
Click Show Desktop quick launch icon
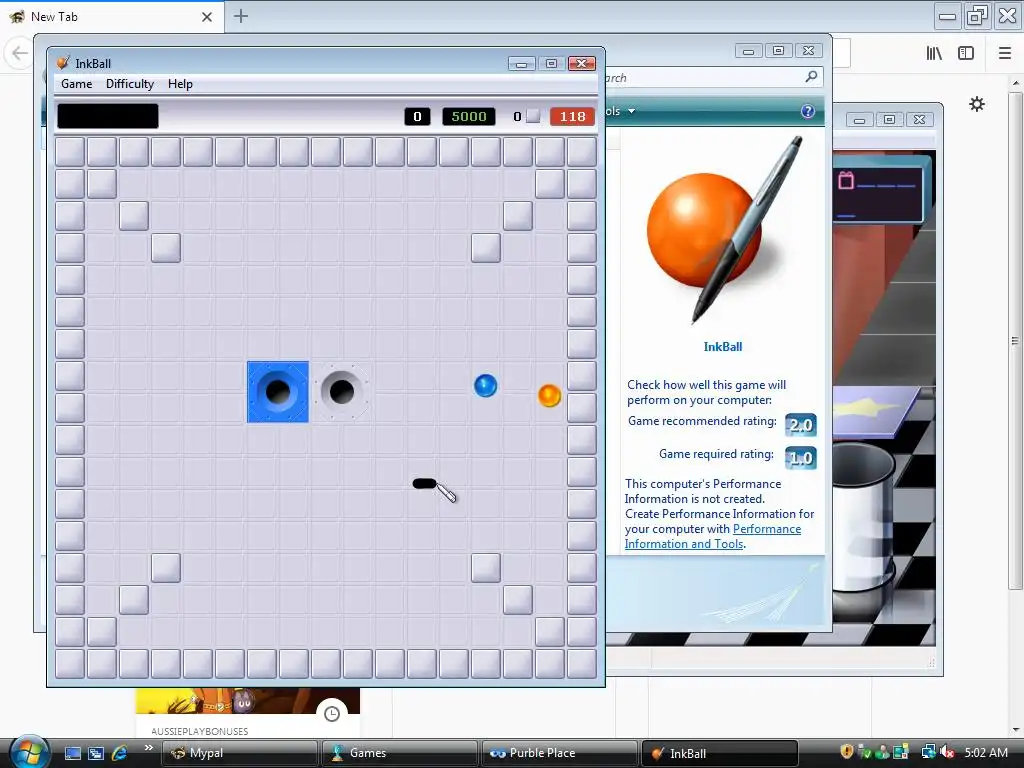72,753
